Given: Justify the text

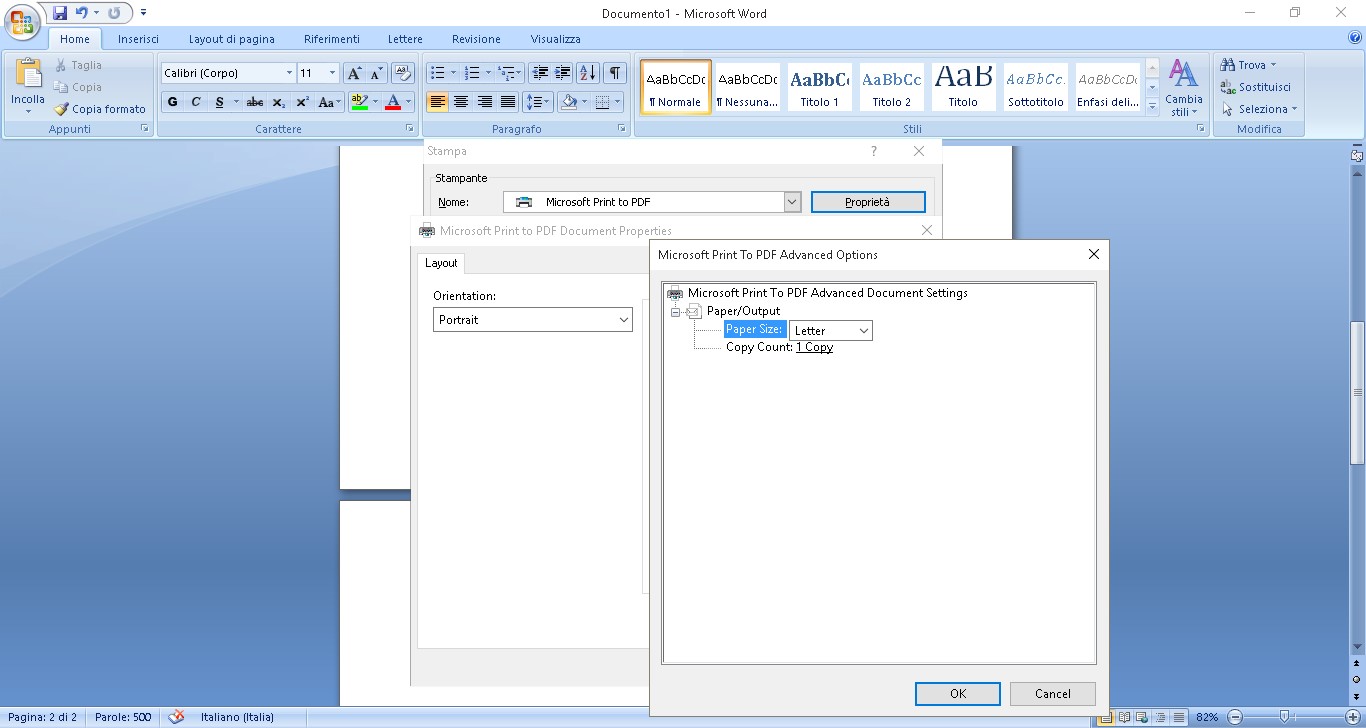Looking at the screenshot, I should pos(508,102).
